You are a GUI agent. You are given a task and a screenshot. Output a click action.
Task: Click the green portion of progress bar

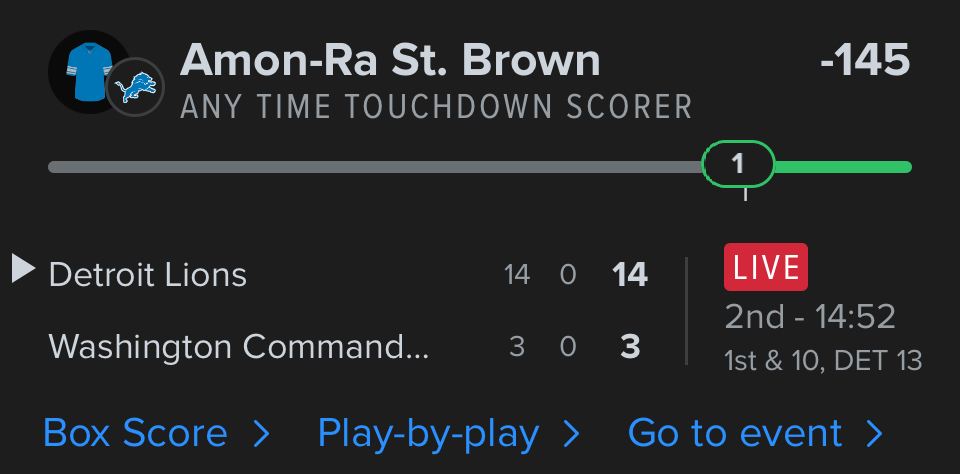[x=842, y=167]
